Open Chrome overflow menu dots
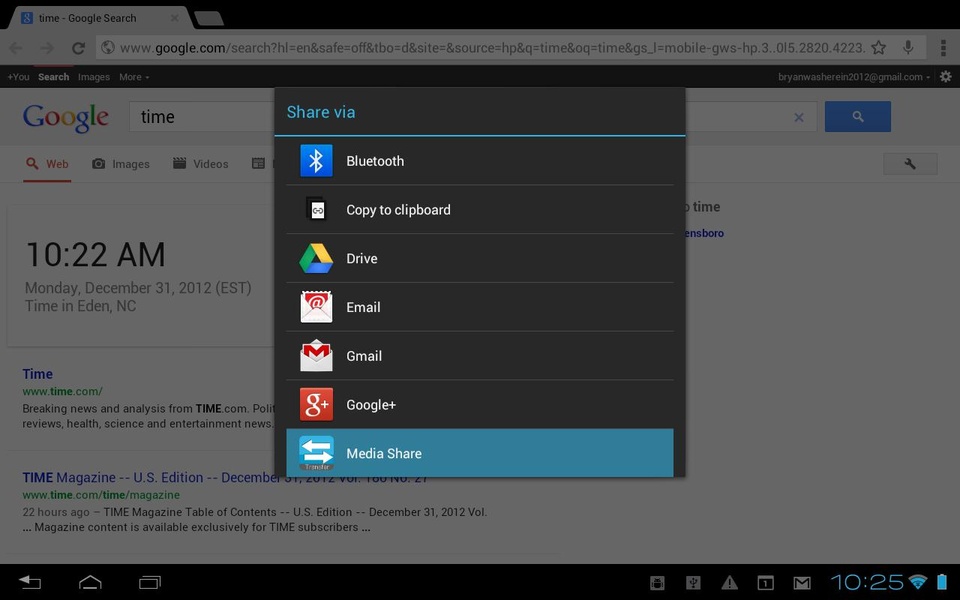This screenshot has height=600, width=960. pos(943,48)
